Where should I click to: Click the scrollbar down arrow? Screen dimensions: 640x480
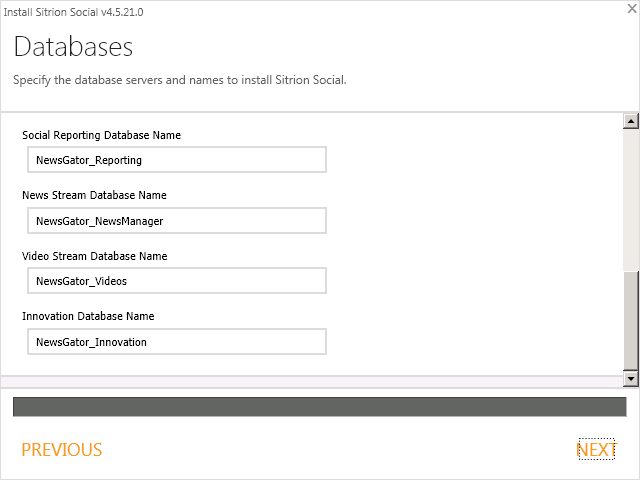[x=630, y=379]
